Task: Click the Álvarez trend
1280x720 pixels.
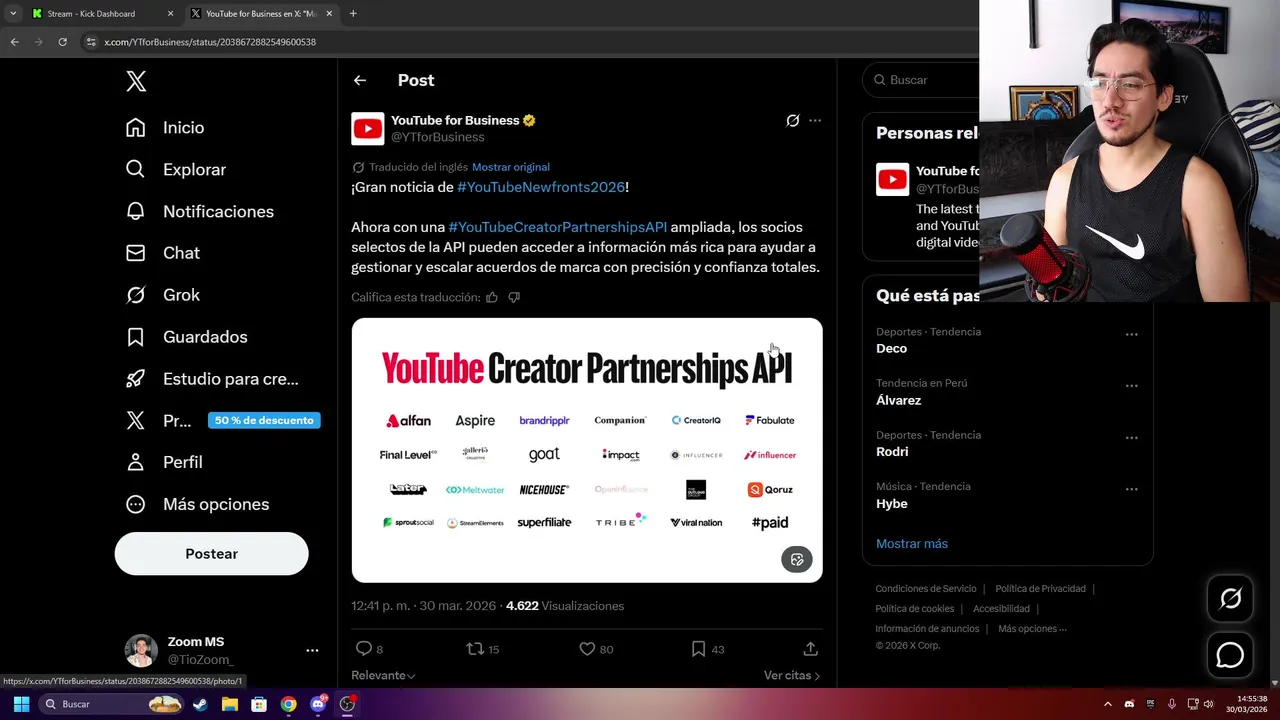Action: [x=898, y=400]
